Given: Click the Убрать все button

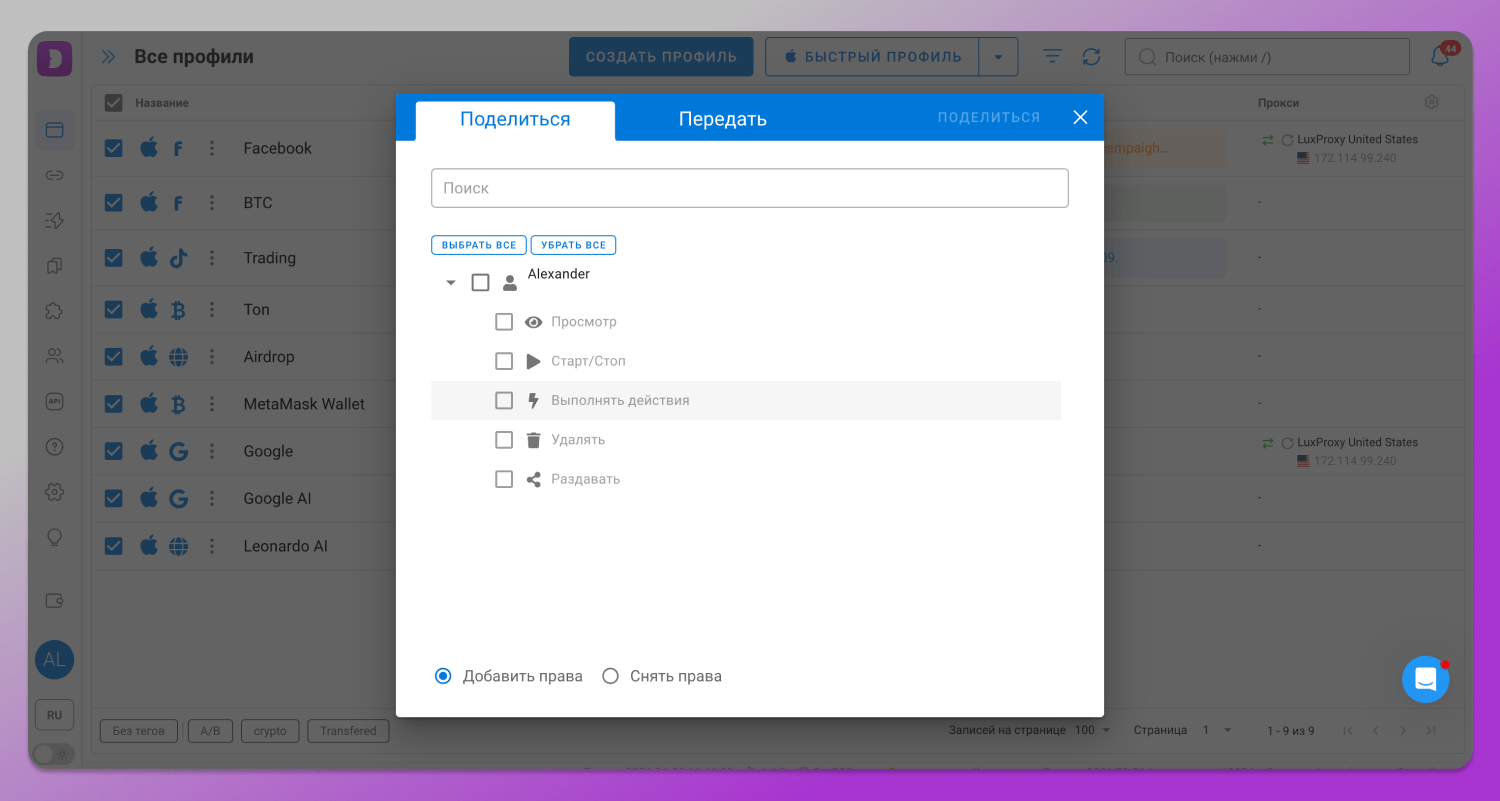Looking at the screenshot, I should click(x=573, y=245).
